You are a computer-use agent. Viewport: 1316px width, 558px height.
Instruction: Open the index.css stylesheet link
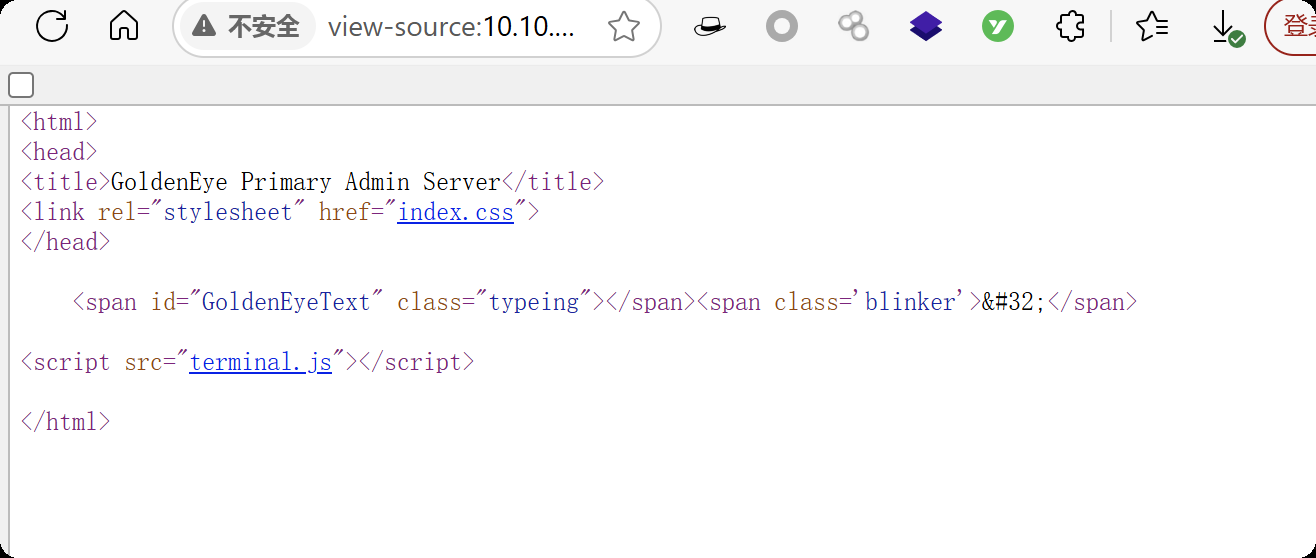pyautogui.click(x=455, y=212)
